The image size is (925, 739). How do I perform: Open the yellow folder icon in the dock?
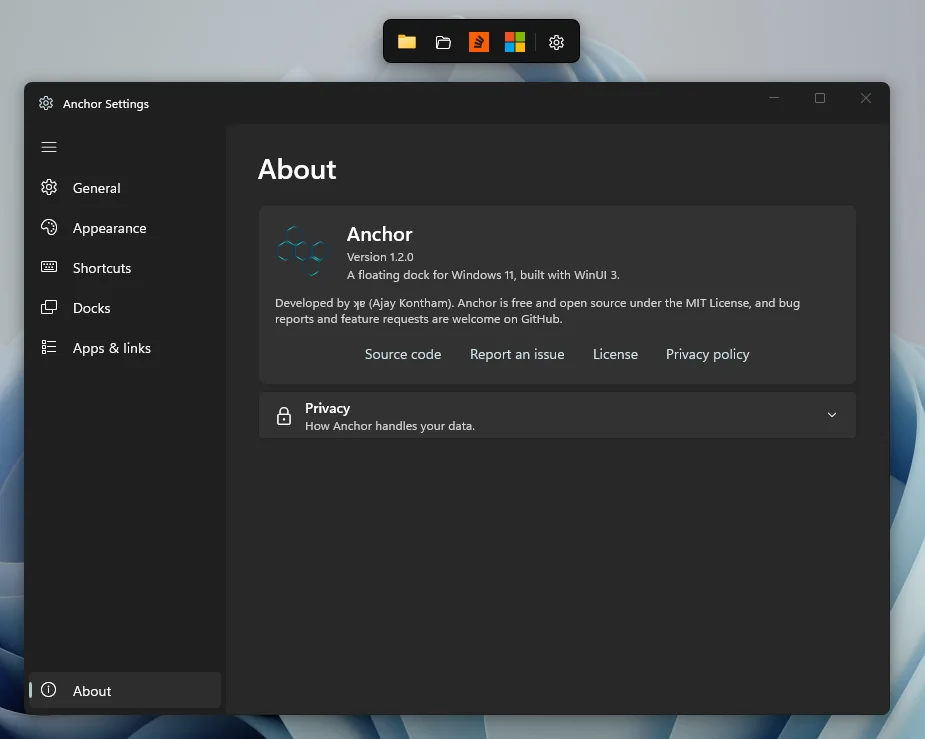[406, 42]
